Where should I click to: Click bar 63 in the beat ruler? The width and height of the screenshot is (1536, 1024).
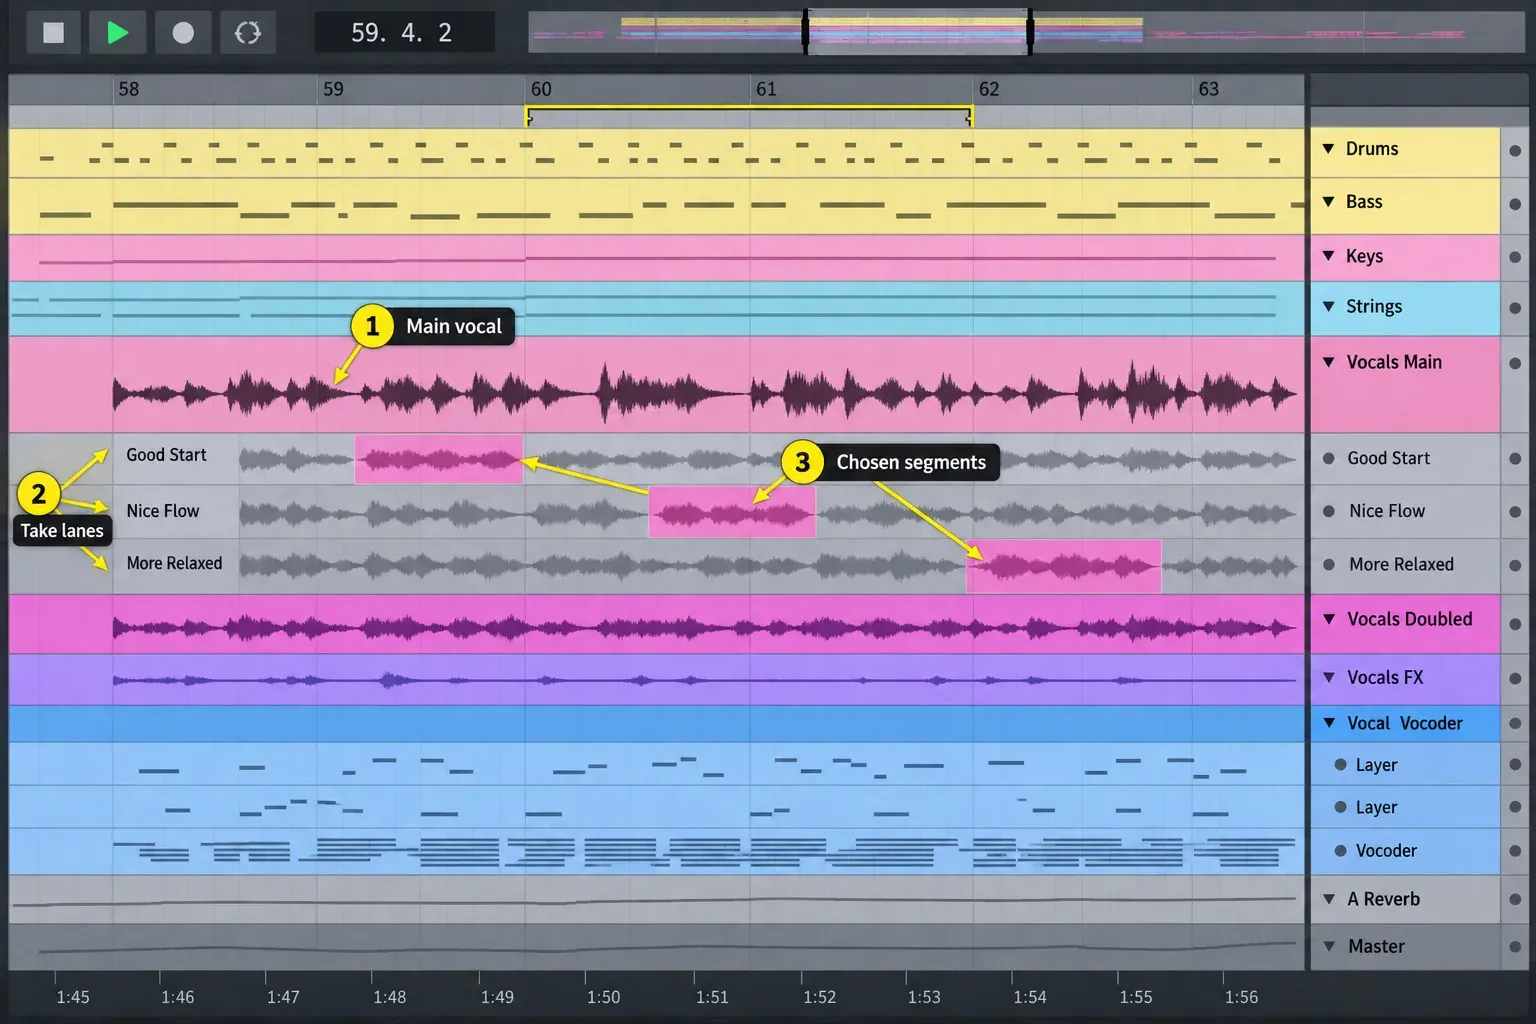[1209, 89]
